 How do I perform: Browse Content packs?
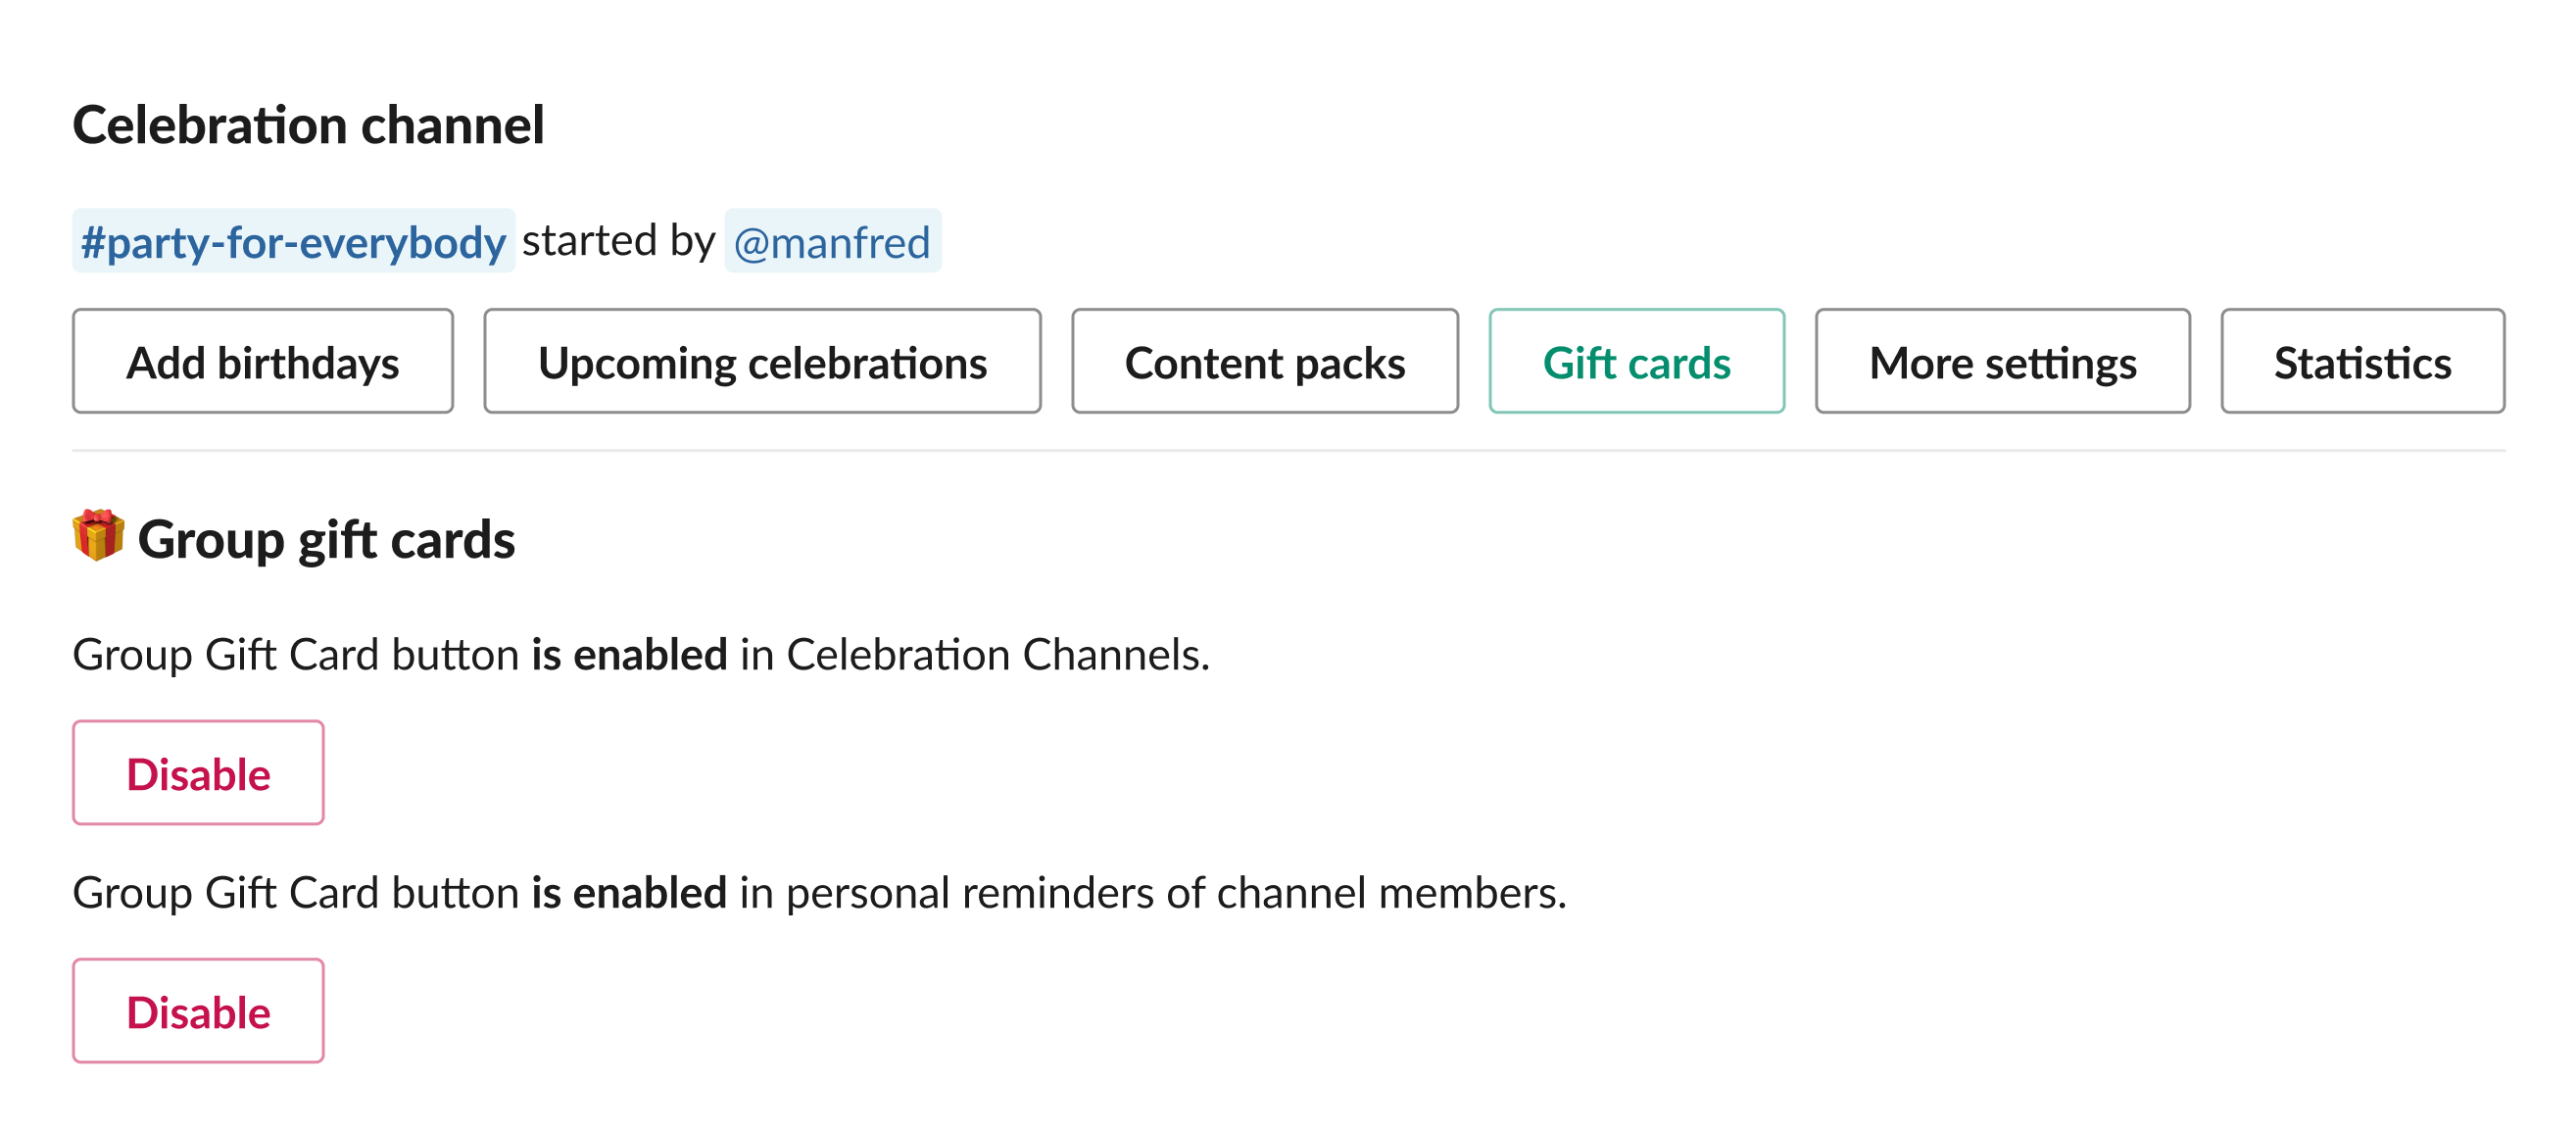tap(1264, 361)
